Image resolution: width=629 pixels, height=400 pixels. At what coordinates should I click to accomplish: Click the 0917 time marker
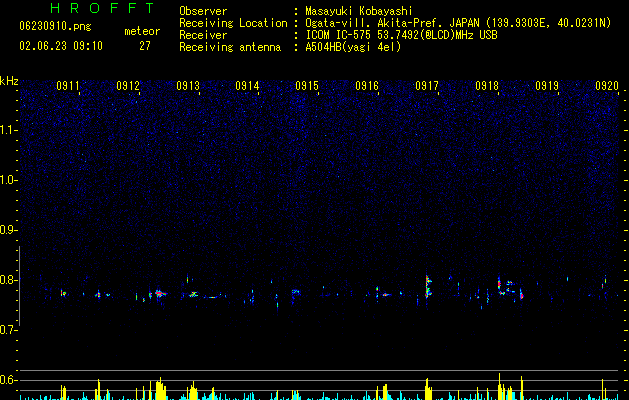(x=427, y=86)
